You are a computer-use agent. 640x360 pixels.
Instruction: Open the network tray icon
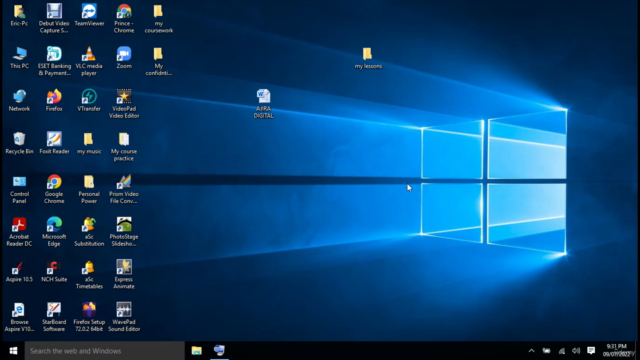click(562, 351)
